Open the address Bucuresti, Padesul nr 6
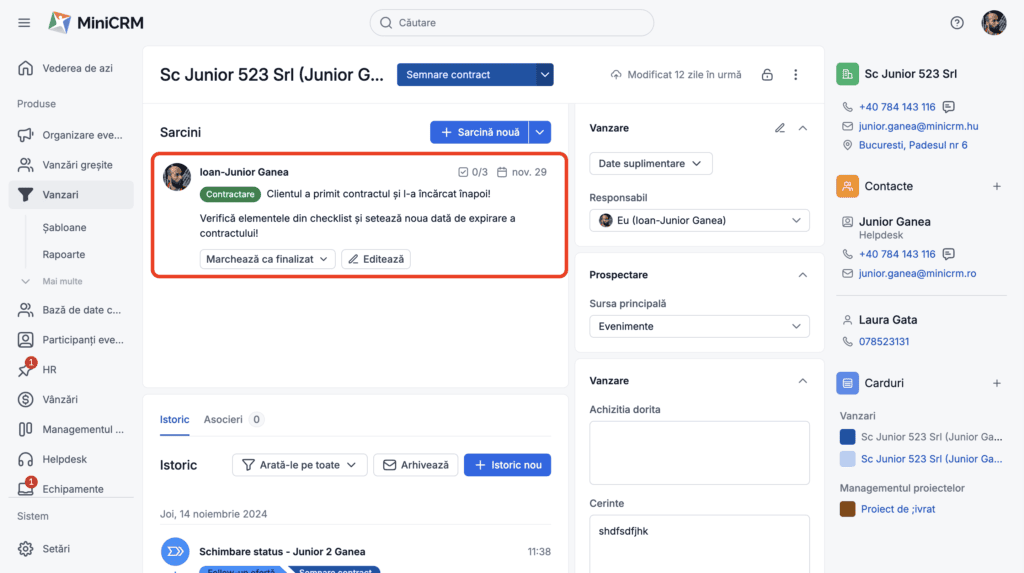The height and width of the screenshot is (573, 1024). tap(913, 145)
